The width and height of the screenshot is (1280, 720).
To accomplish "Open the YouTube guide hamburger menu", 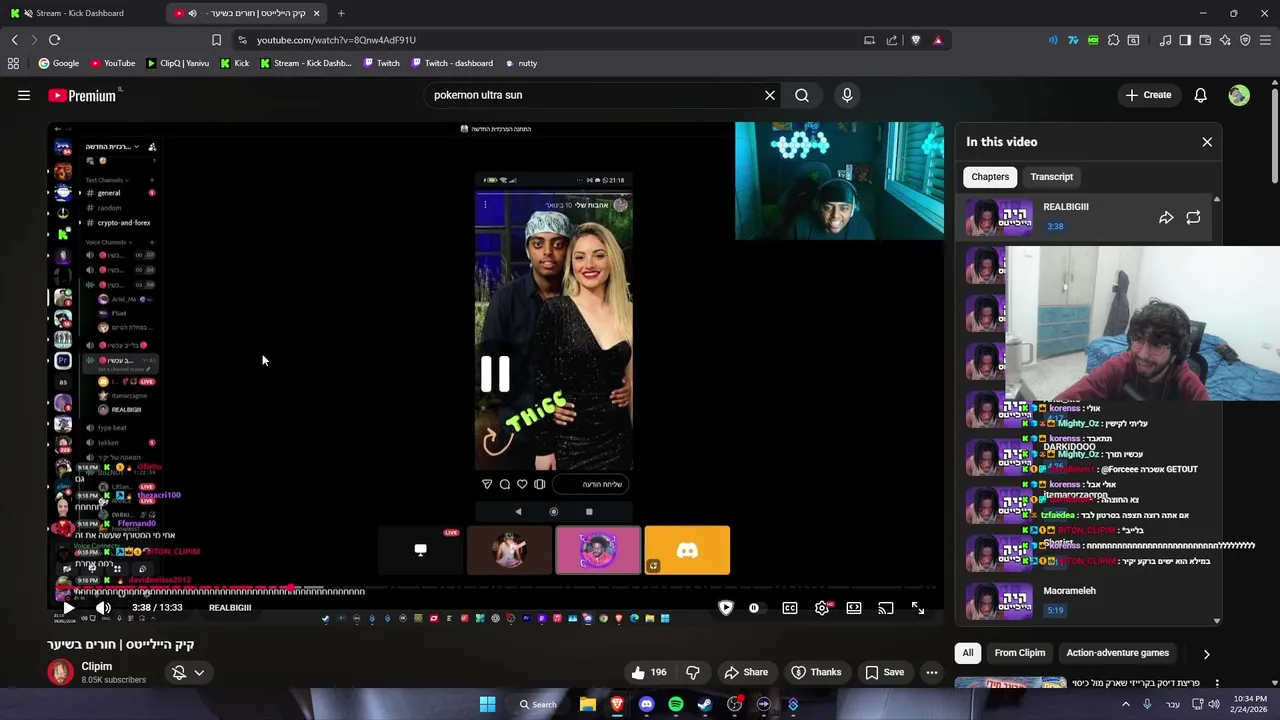I will coord(24,95).
